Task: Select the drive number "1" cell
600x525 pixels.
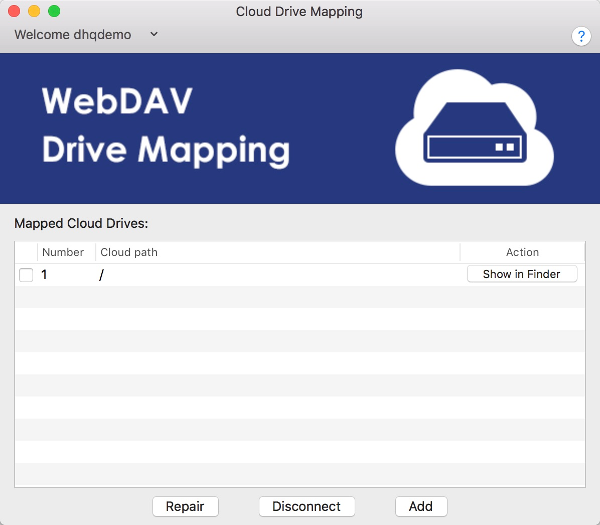Action: click(x=66, y=275)
